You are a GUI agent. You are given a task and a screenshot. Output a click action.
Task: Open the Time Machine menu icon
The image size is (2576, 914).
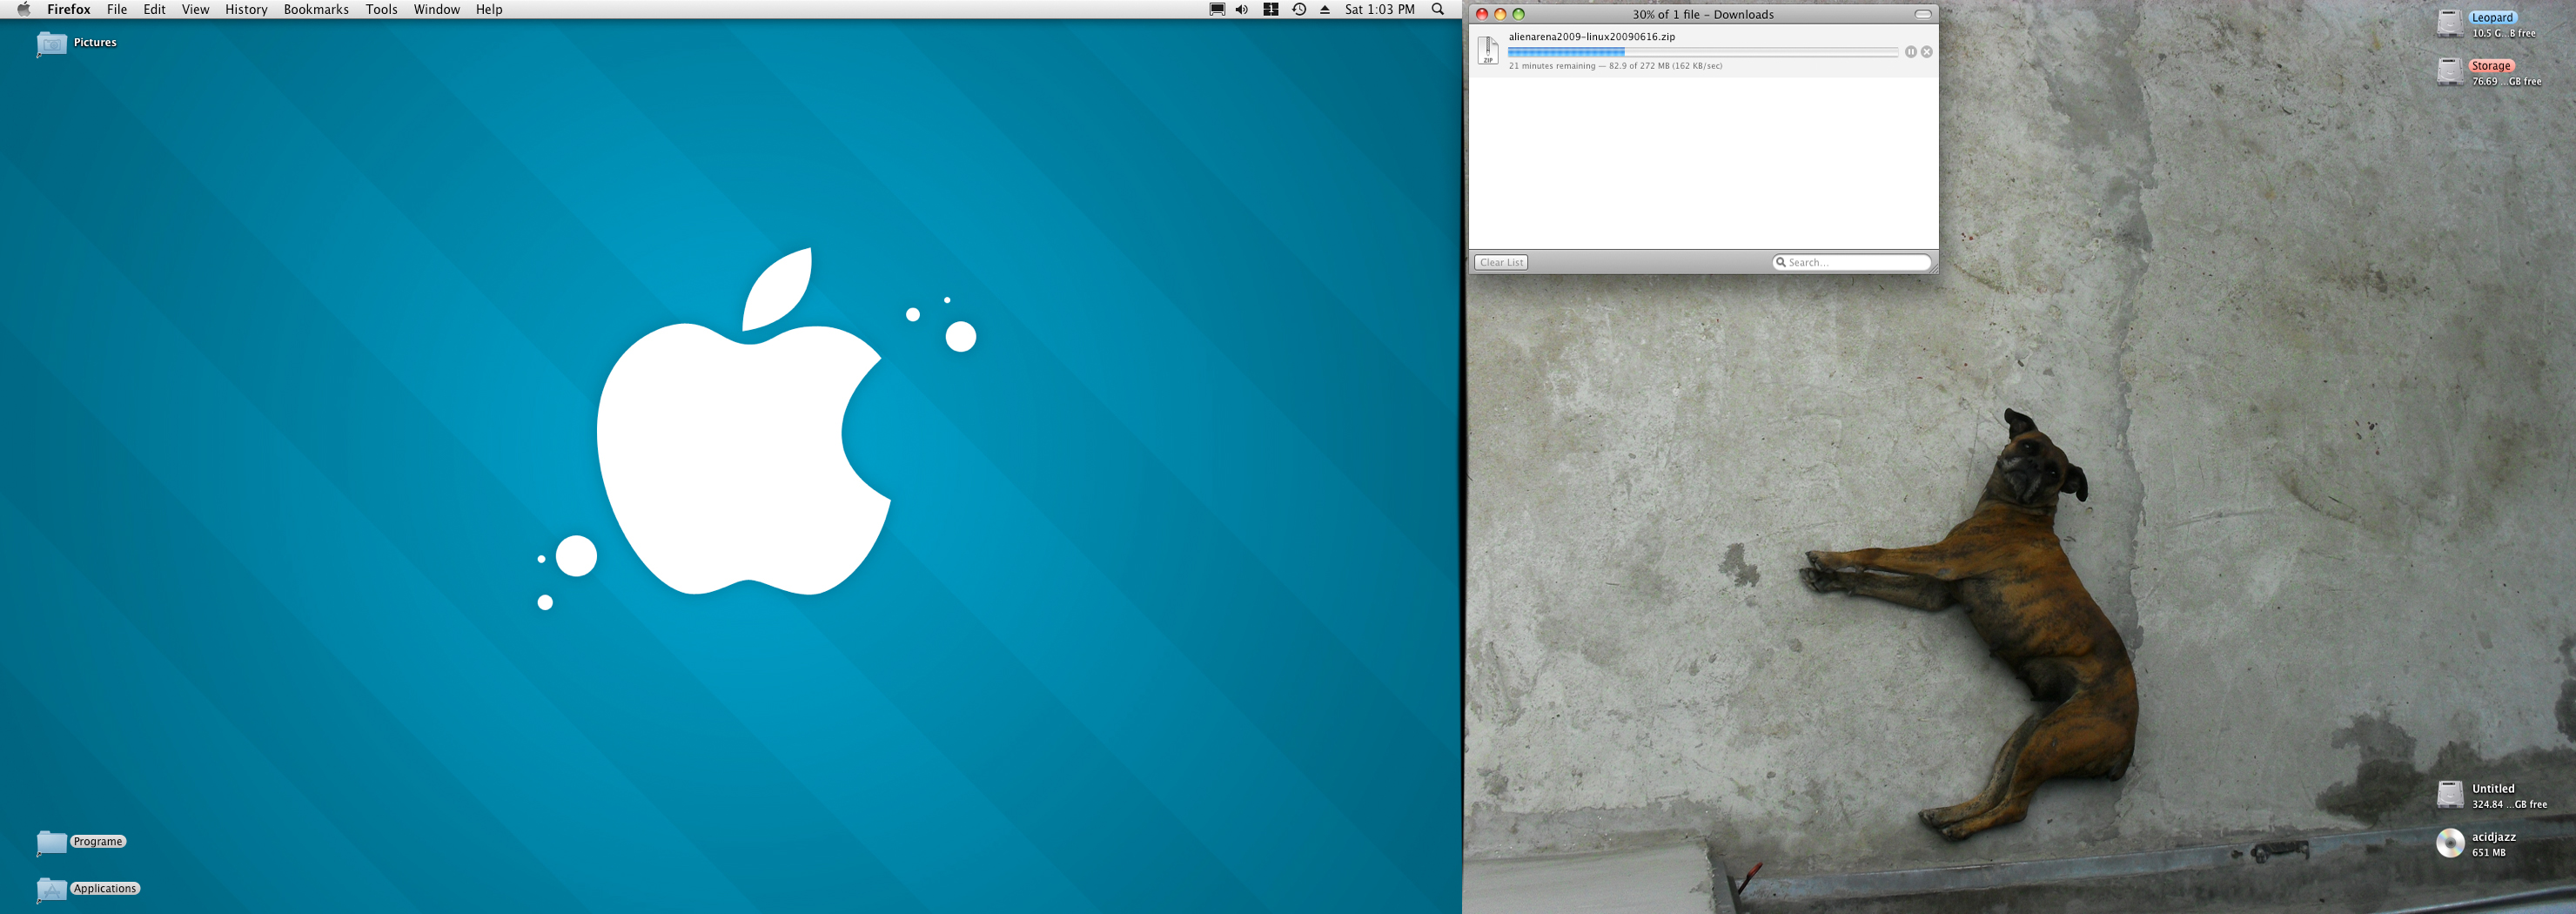click(1298, 9)
